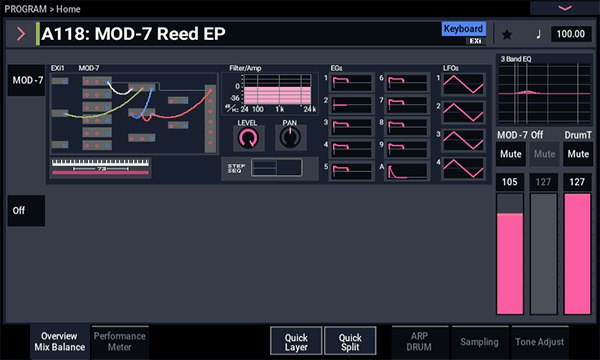Click the Step Seq display
This screenshot has height=360, width=600.
point(277,168)
